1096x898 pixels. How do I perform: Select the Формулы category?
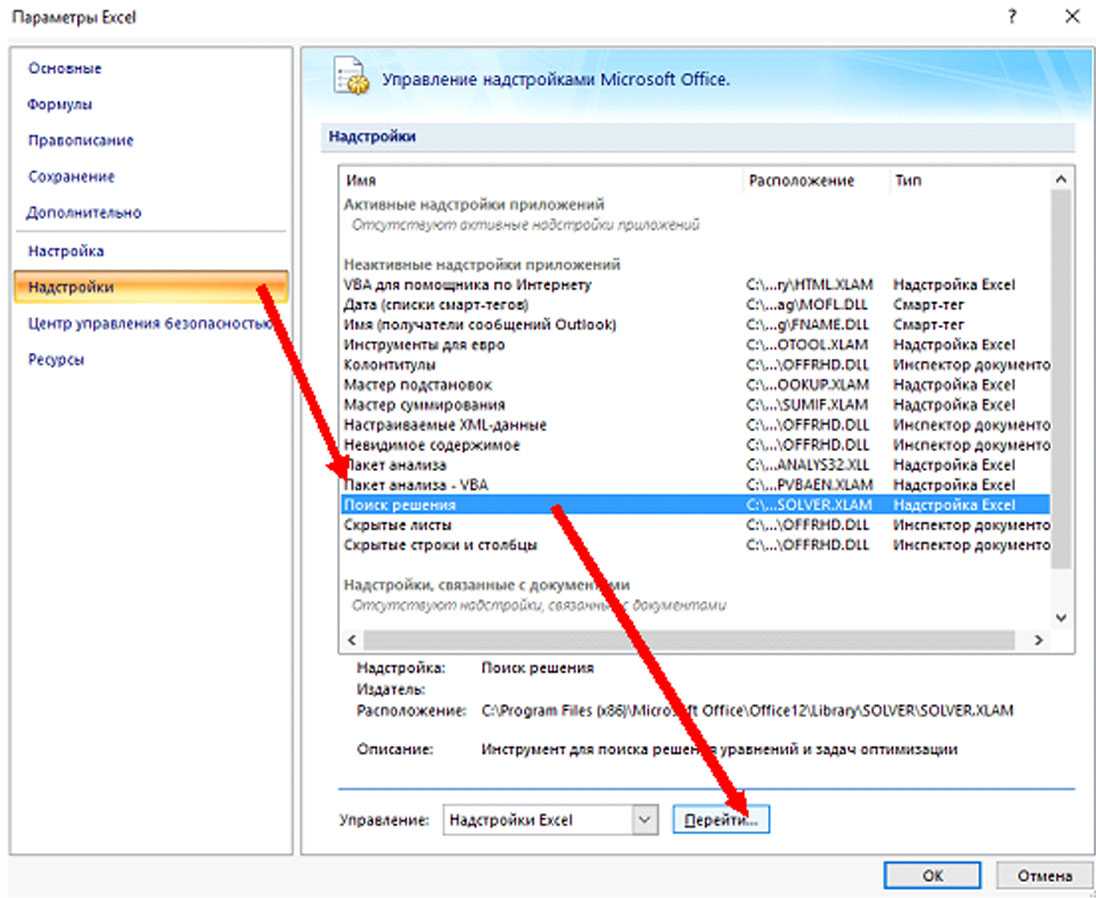tap(60, 105)
